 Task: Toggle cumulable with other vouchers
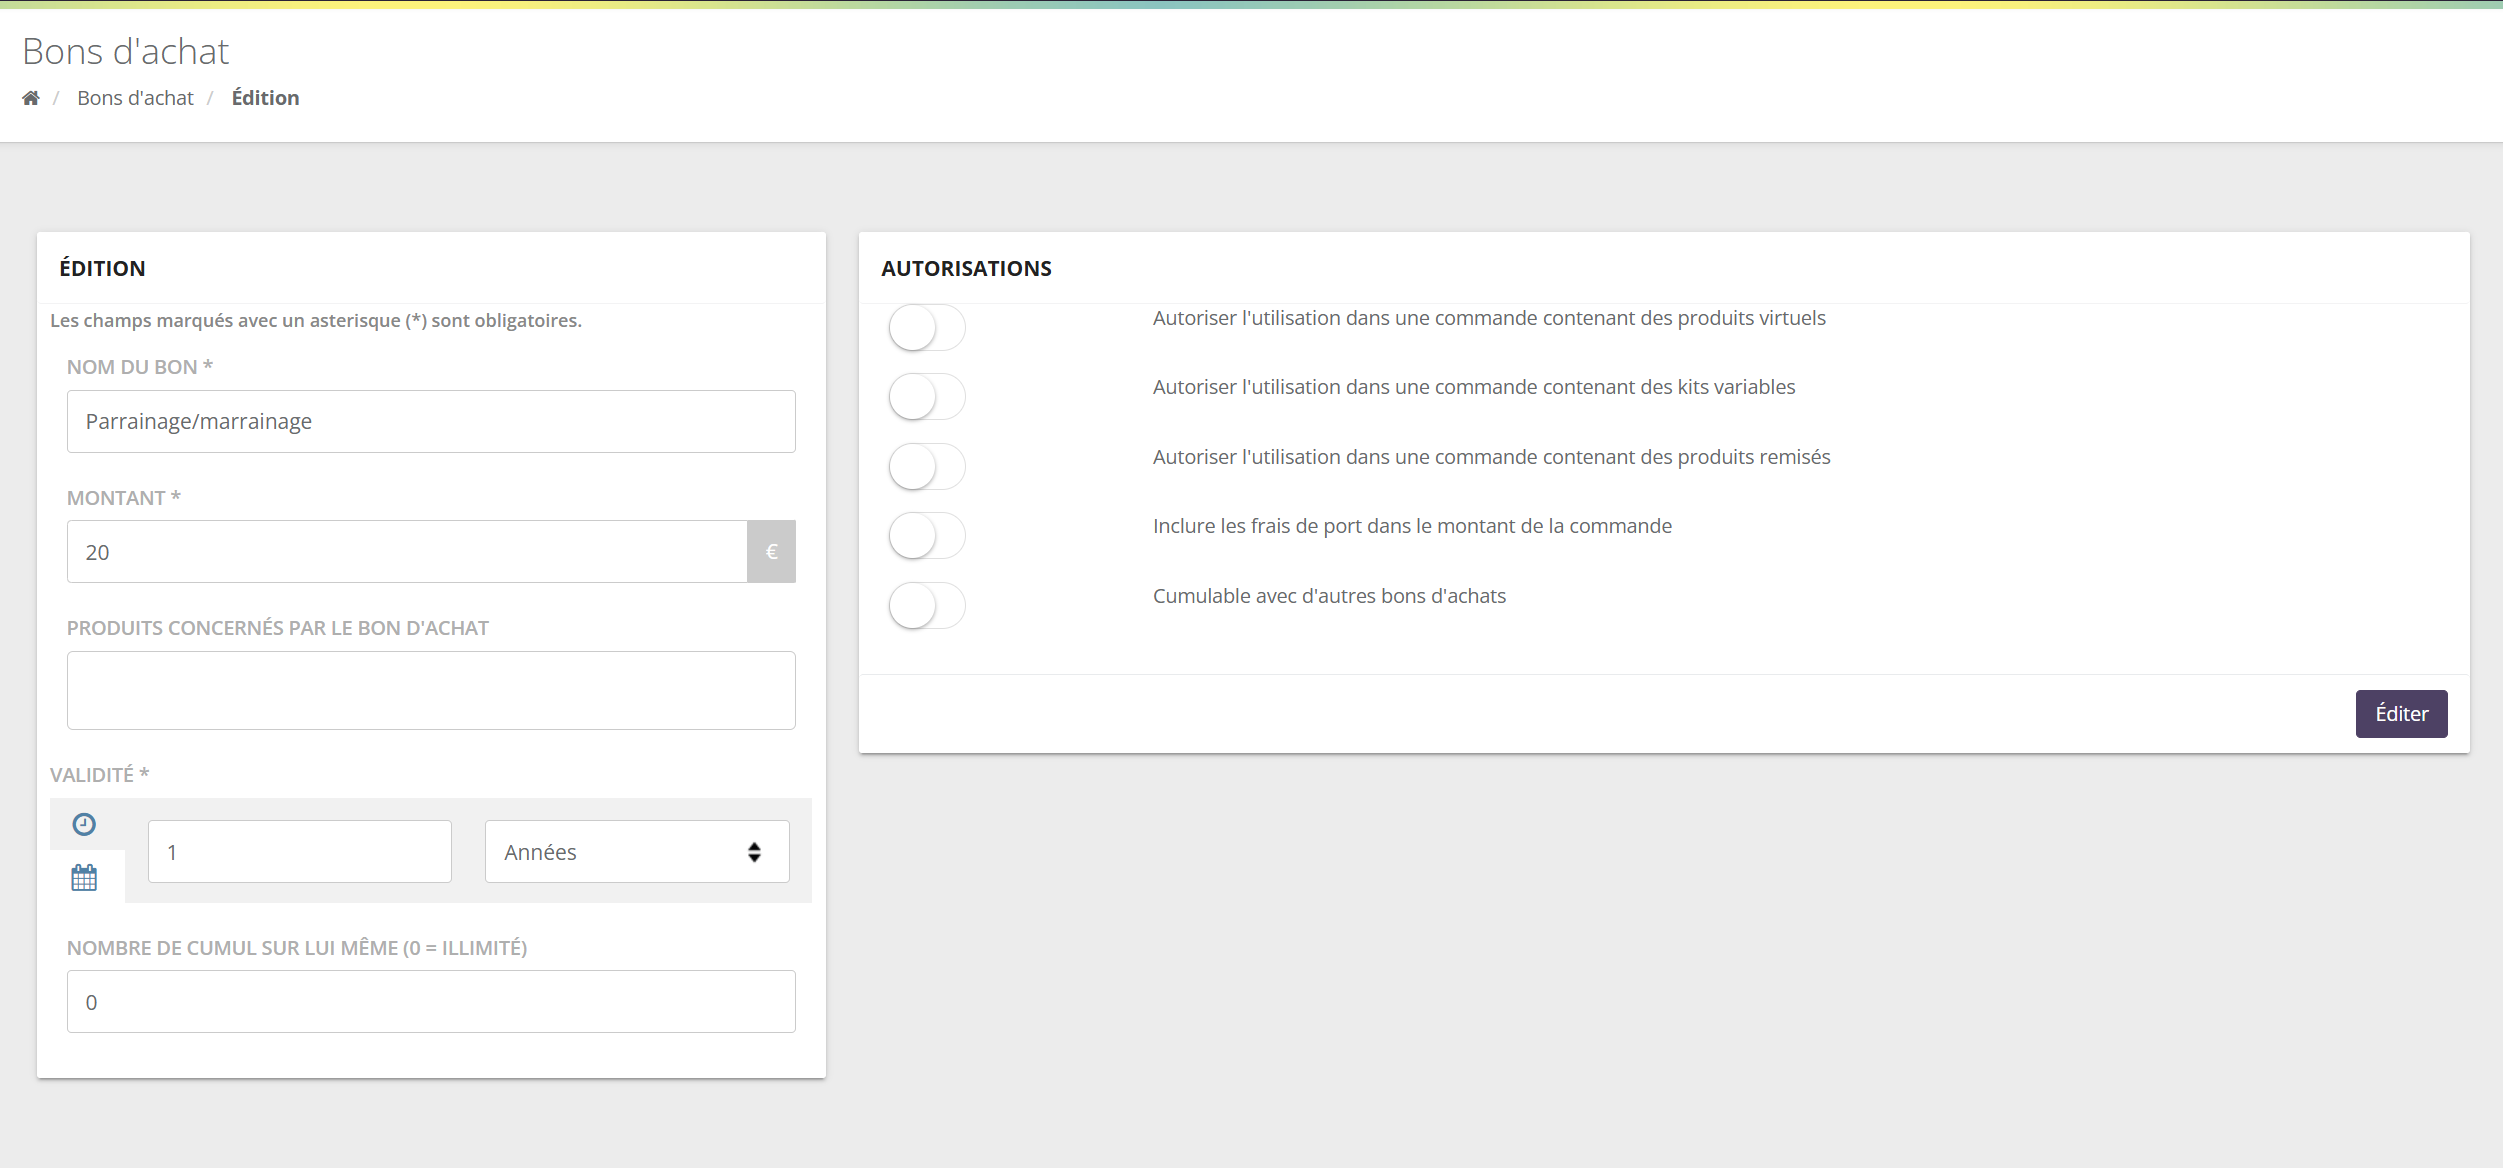(x=927, y=605)
